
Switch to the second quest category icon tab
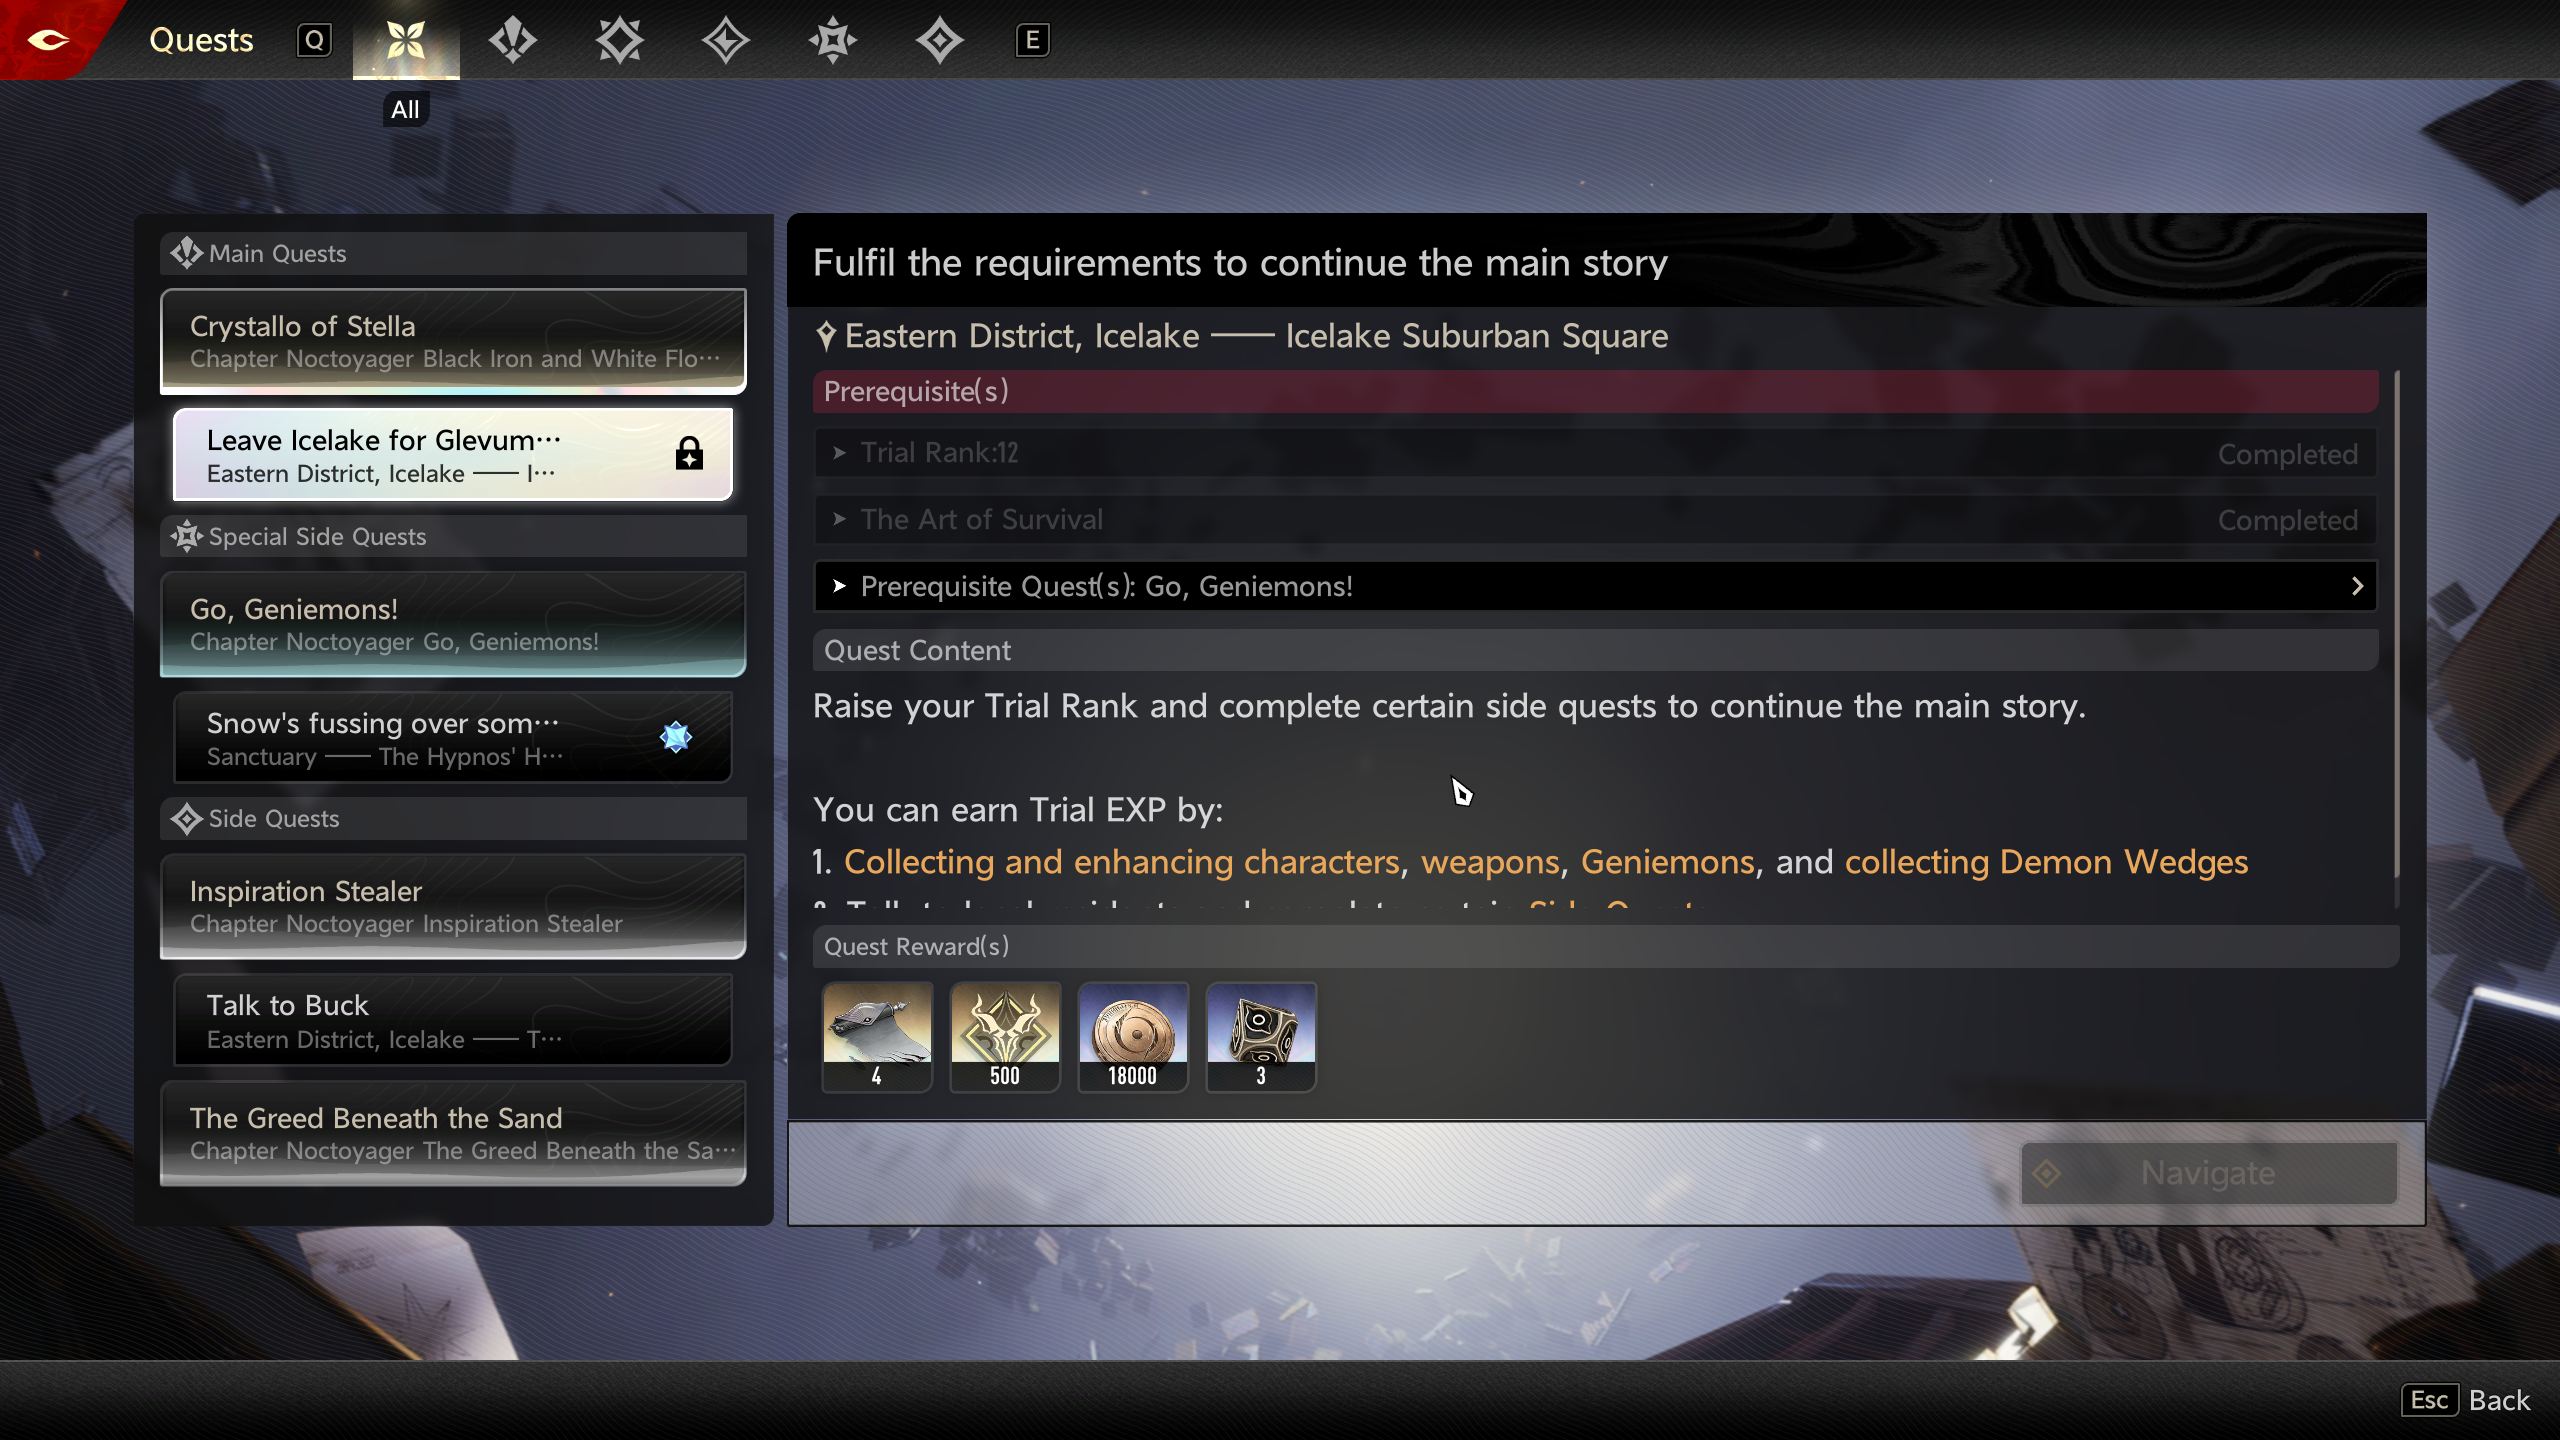[513, 40]
